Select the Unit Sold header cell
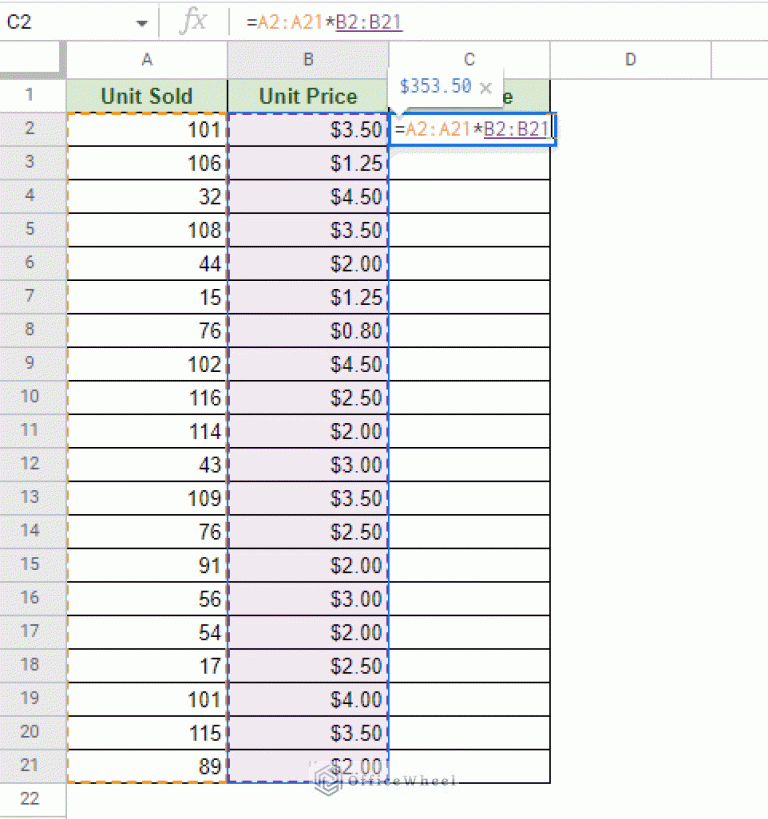Viewport: 768px width, 819px height. pyautogui.click(x=146, y=96)
